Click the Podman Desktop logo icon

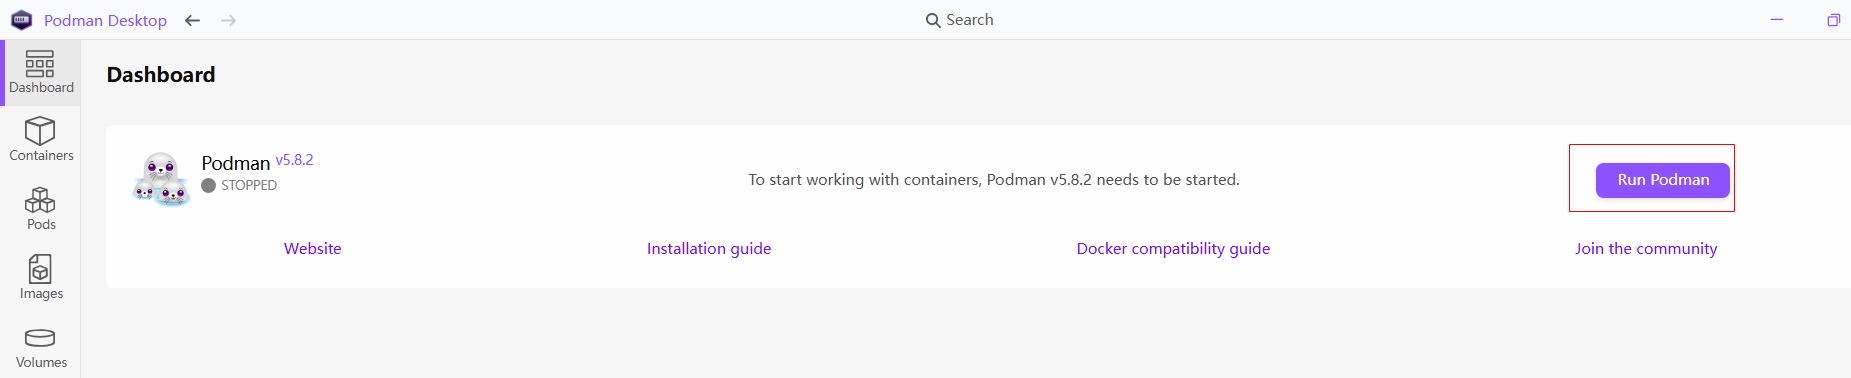pos(21,20)
